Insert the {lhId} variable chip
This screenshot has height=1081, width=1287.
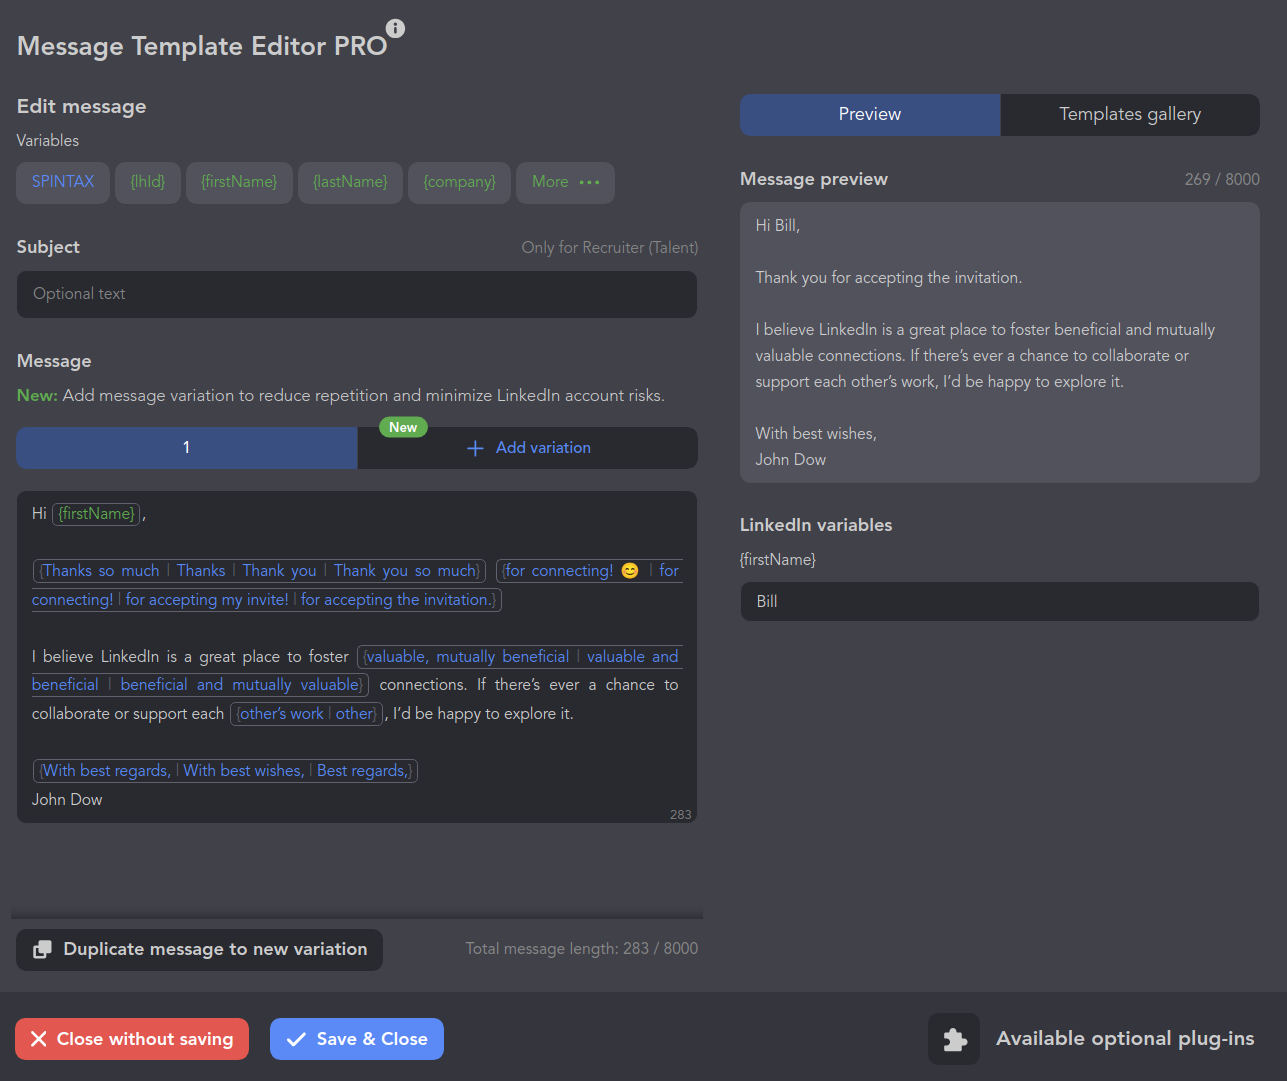pyautogui.click(x=148, y=182)
